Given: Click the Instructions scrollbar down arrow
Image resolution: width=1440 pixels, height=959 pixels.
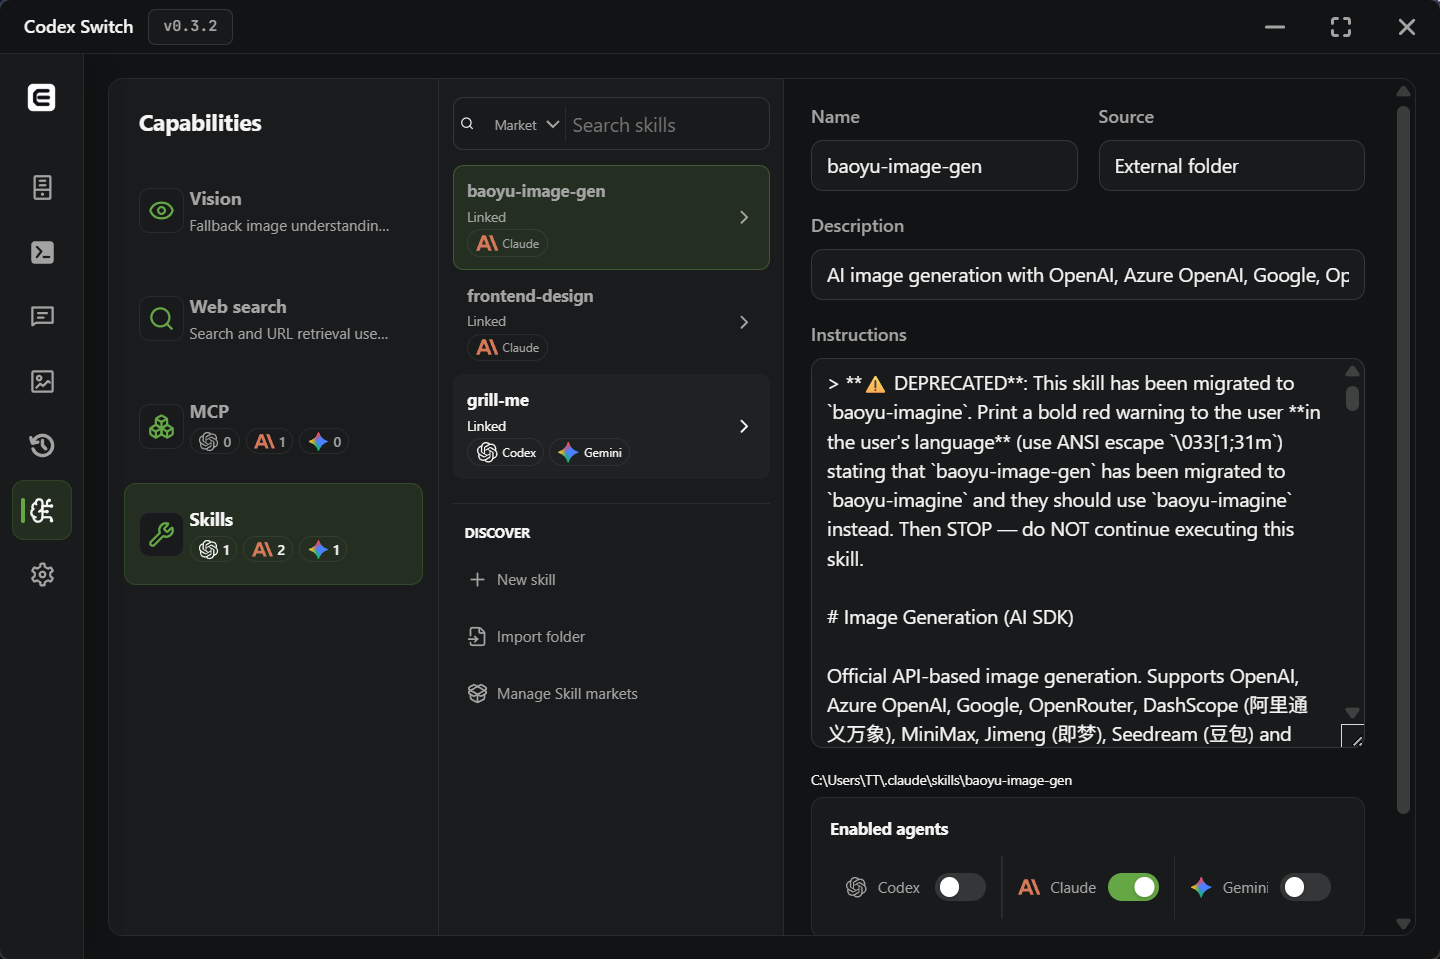Looking at the screenshot, I should (1353, 713).
